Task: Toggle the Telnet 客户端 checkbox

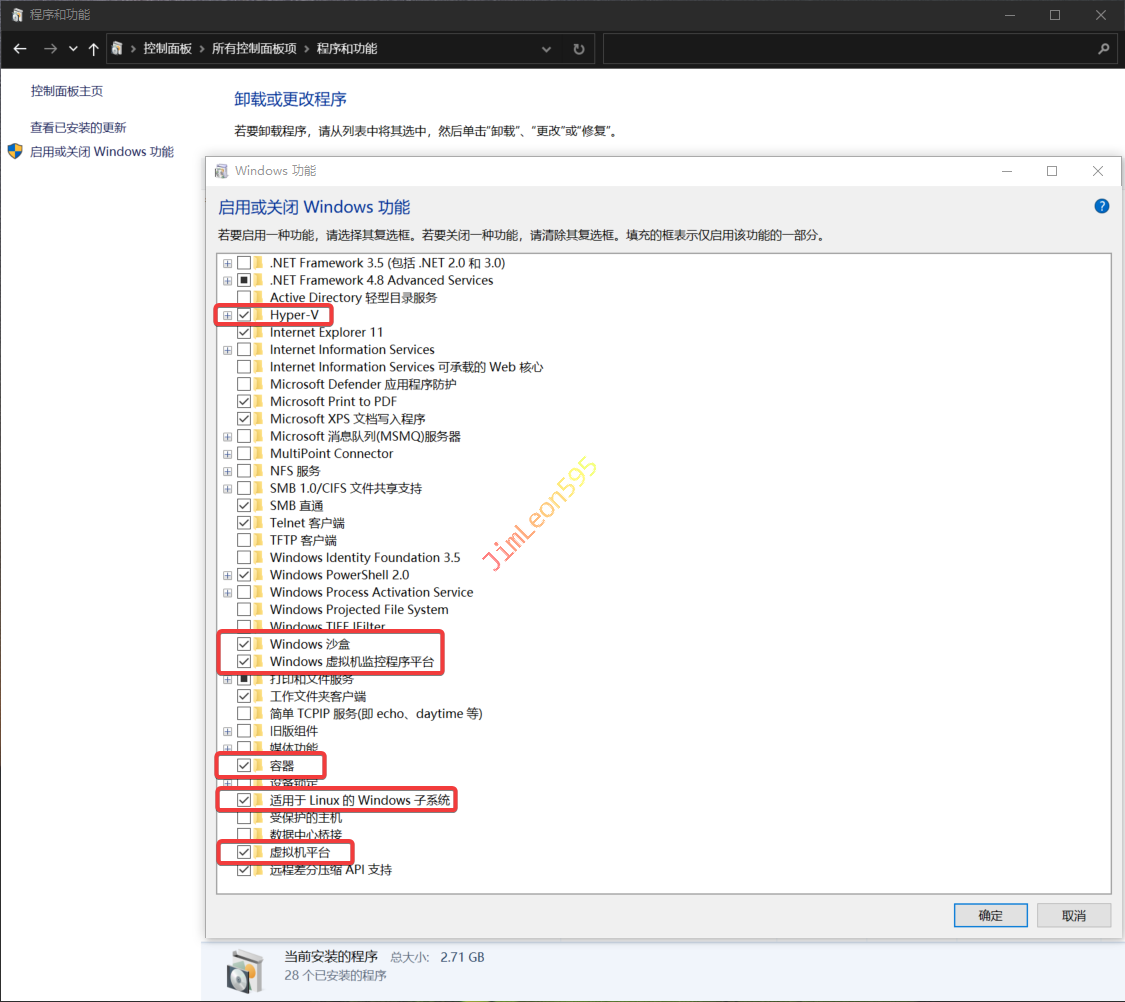Action: 244,523
